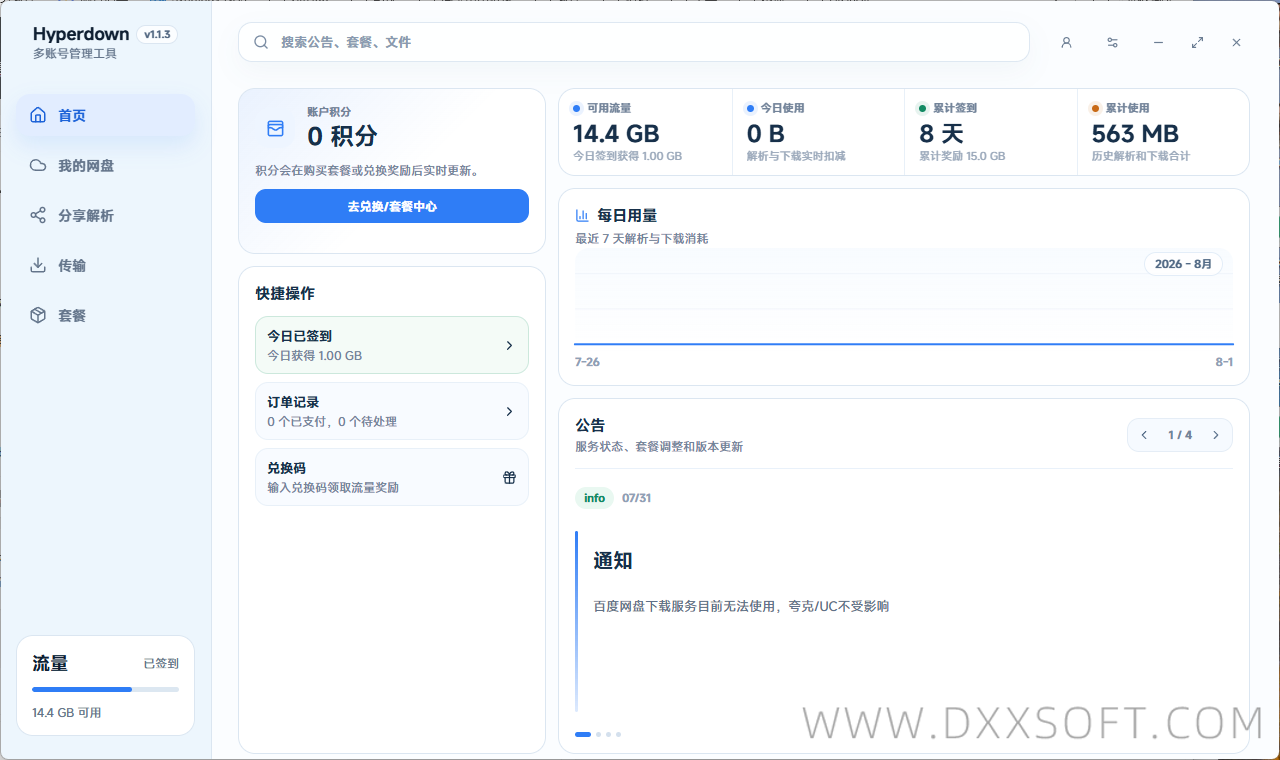This screenshot has width=1280, height=760.
Task: Click the 0 B 今日使用 value
Action: click(x=766, y=134)
